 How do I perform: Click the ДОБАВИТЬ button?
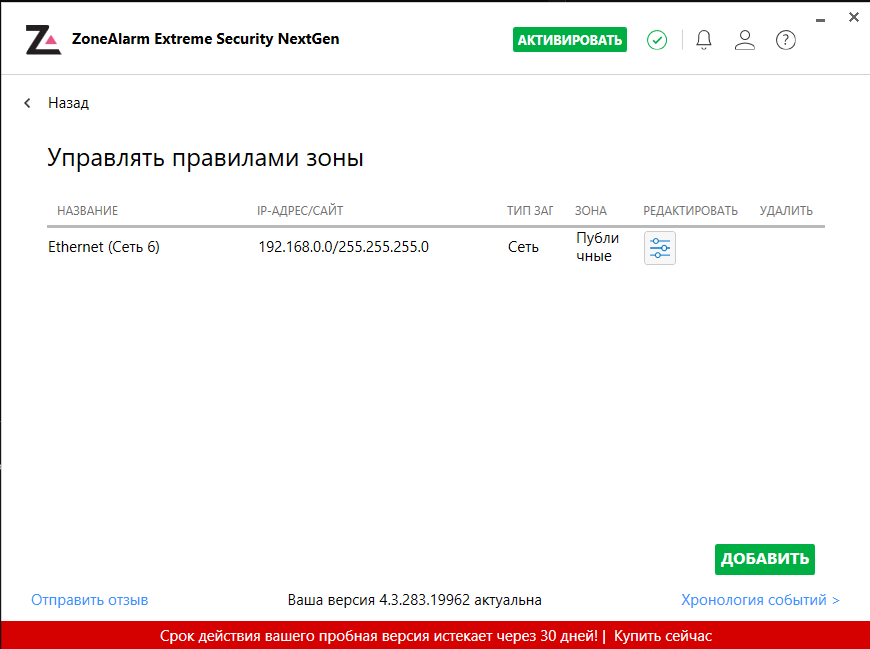coord(765,559)
